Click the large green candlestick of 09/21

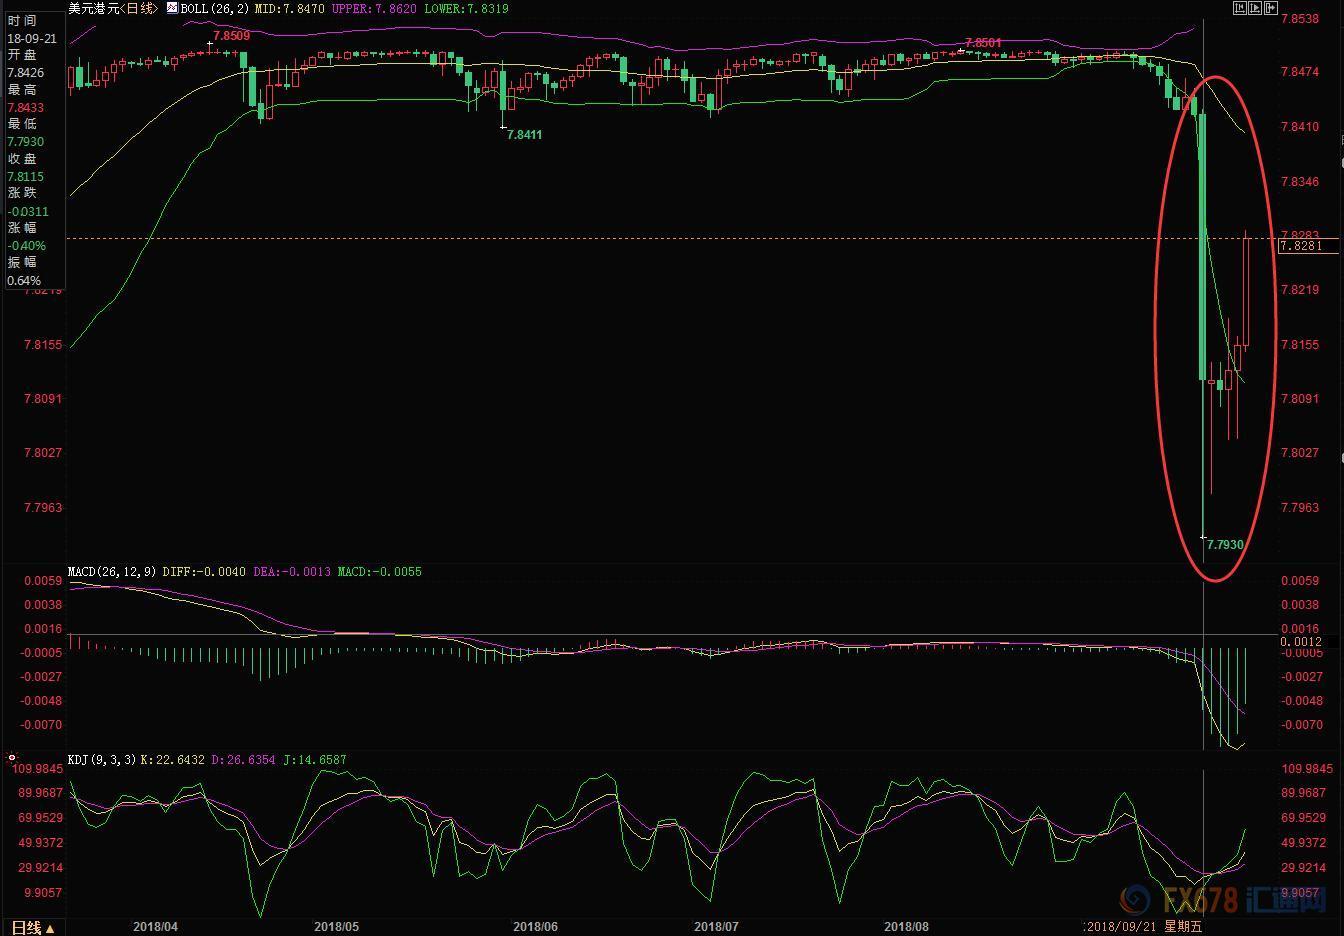1203,246
